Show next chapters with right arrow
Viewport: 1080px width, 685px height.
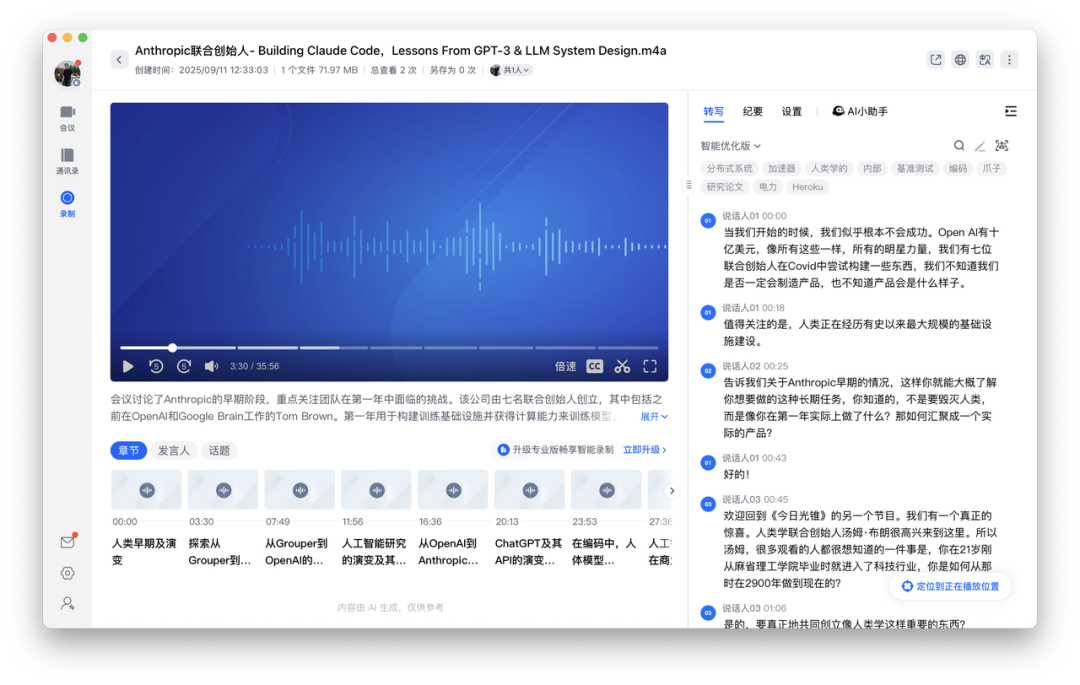tap(672, 490)
